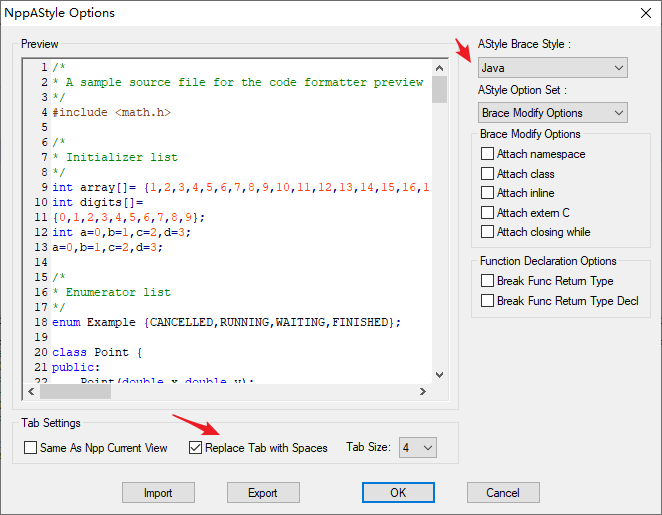Close the NppAStyle Options dialog
The width and height of the screenshot is (662, 515).
tap(646, 13)
